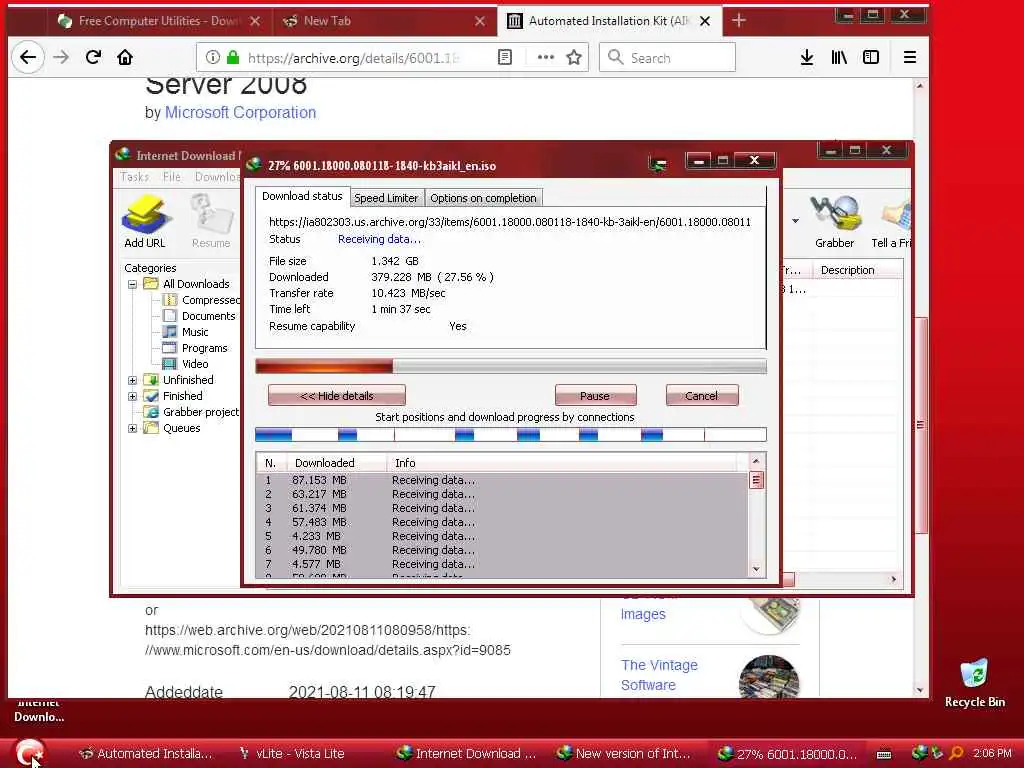Click the Firefox forward arrow button
The image size is (1024, 768).
[61, 57]
